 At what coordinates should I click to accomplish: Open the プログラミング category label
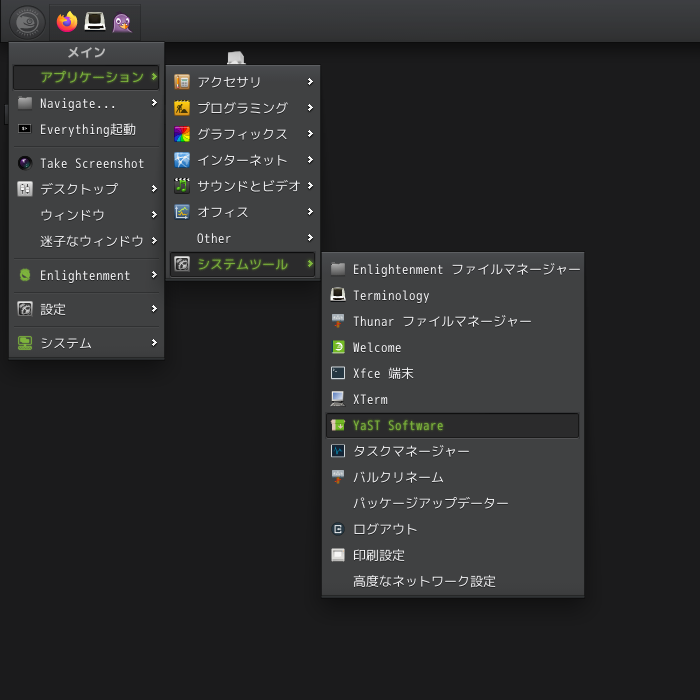point(242,108)
